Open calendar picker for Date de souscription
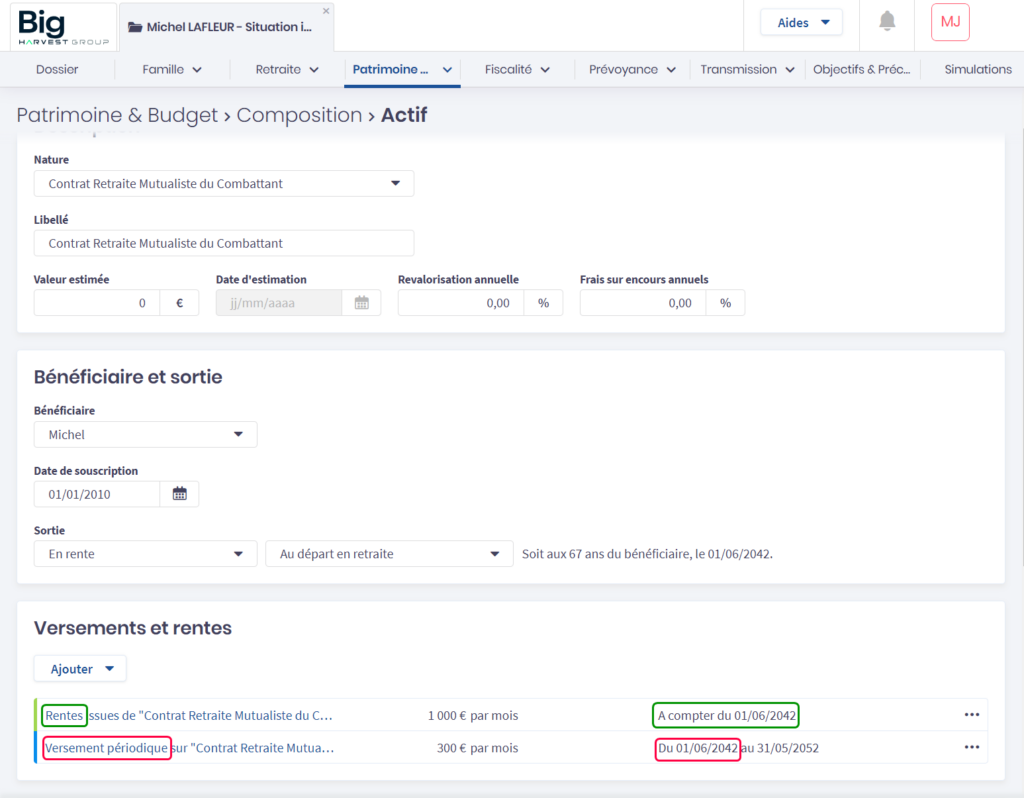The image size is (1024, 798). point(180,494)
